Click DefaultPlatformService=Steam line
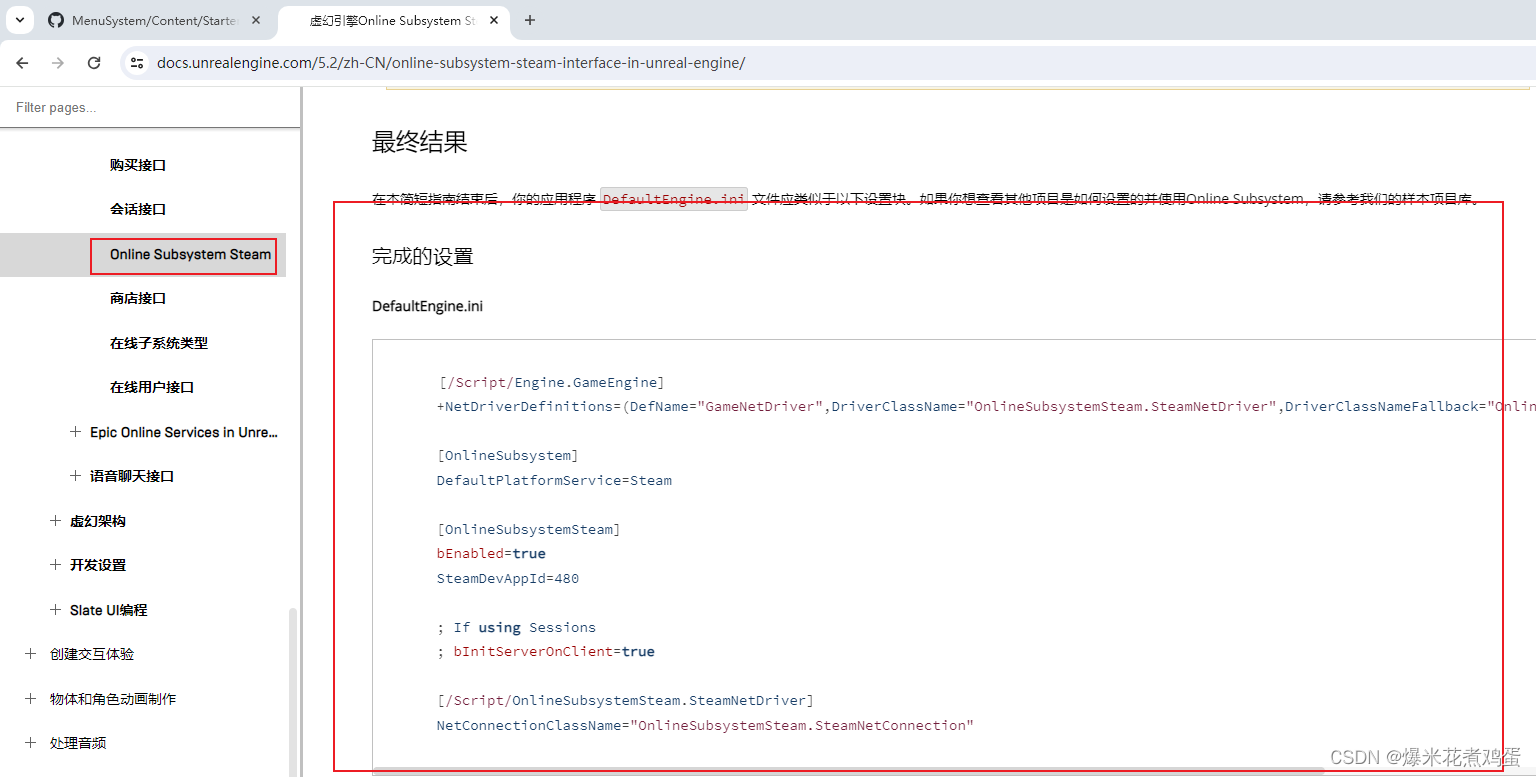 coord(554,480)
